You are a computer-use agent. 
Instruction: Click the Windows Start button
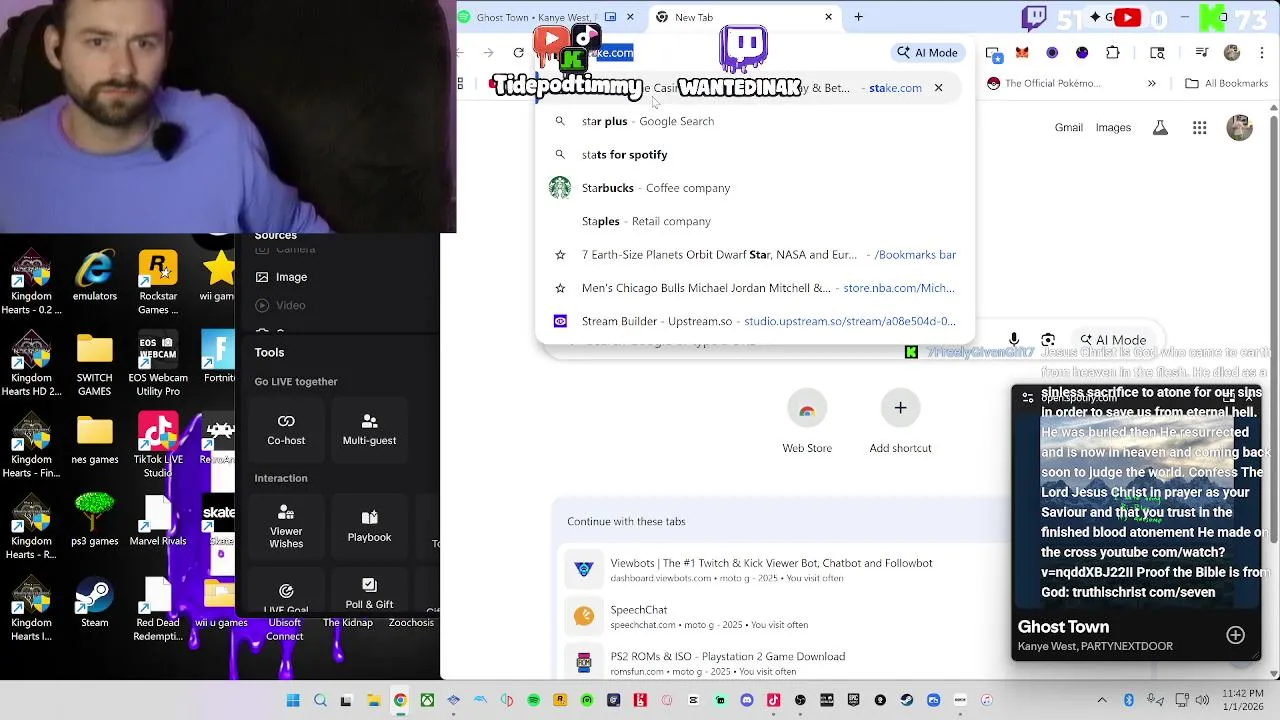coord(293,700)
